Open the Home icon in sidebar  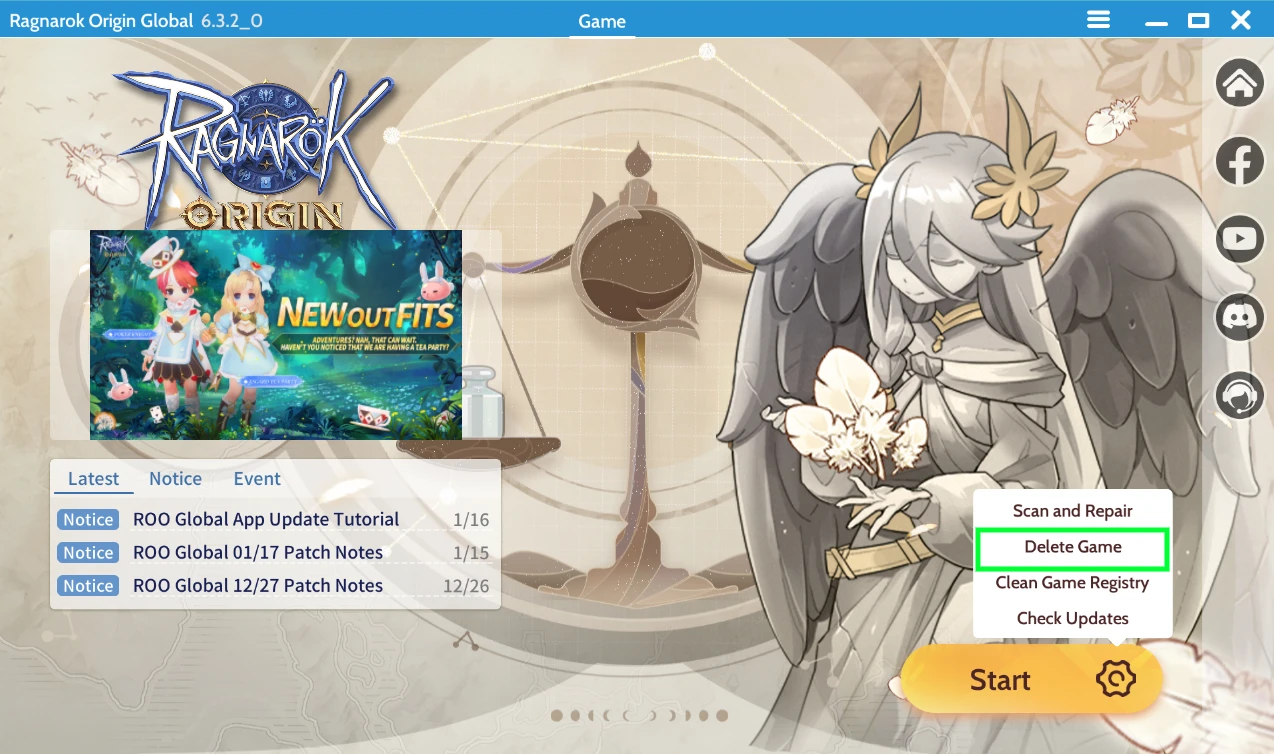click(1240, 83)
